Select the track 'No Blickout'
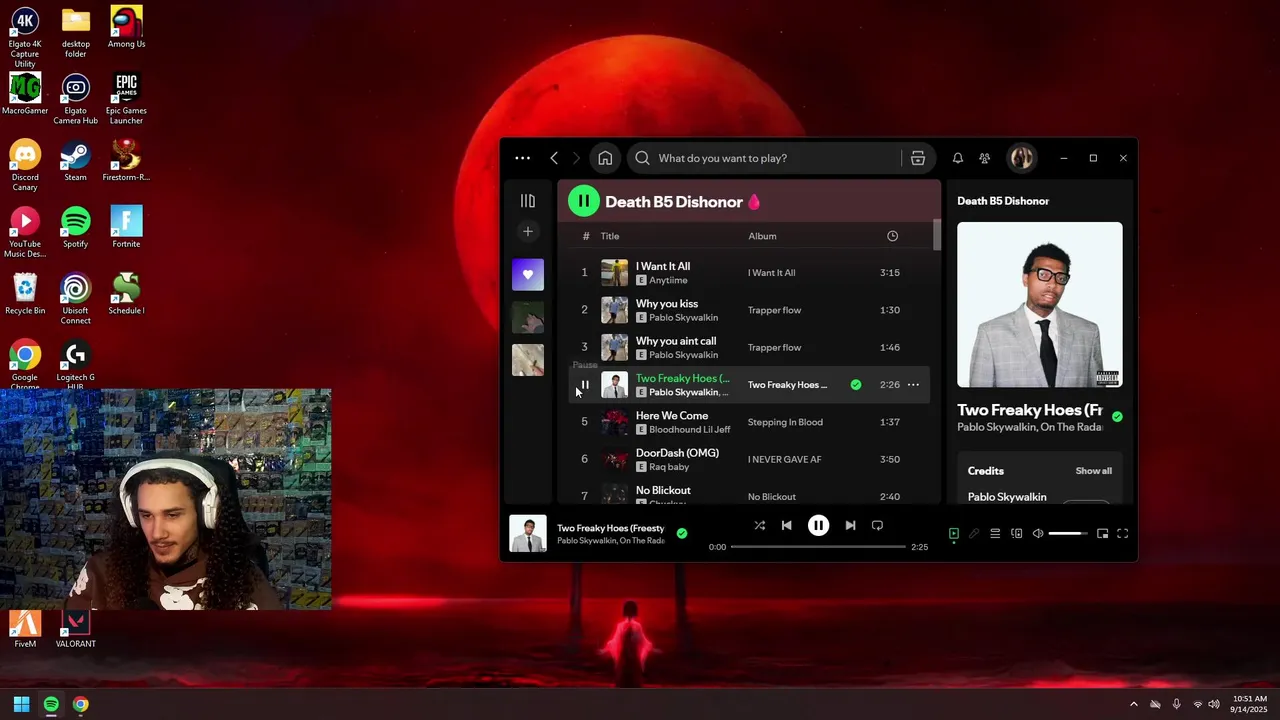This screenshot has width=1280, height=720. (663, 490)
